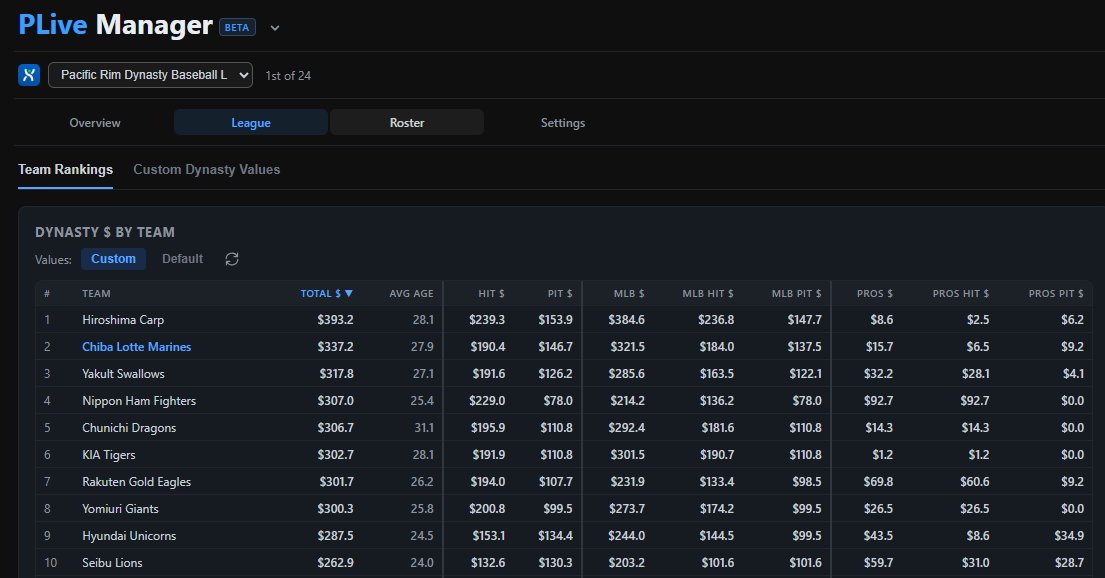1105x578 pixels.
Task: Click the TOTAL $ sort arrow header
Action: [326, 293]
